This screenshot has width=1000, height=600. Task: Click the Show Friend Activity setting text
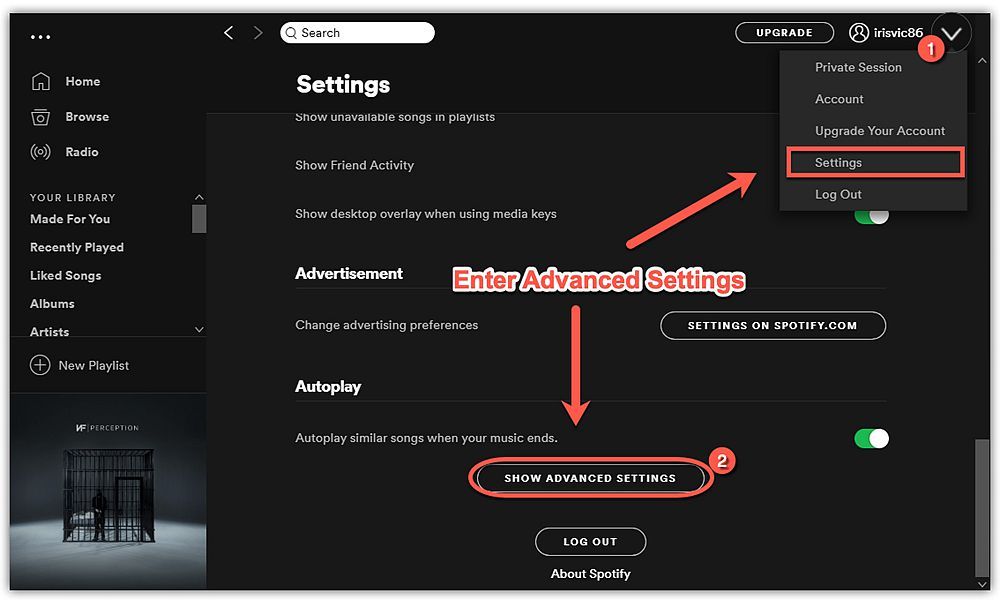tap(355, 165)
